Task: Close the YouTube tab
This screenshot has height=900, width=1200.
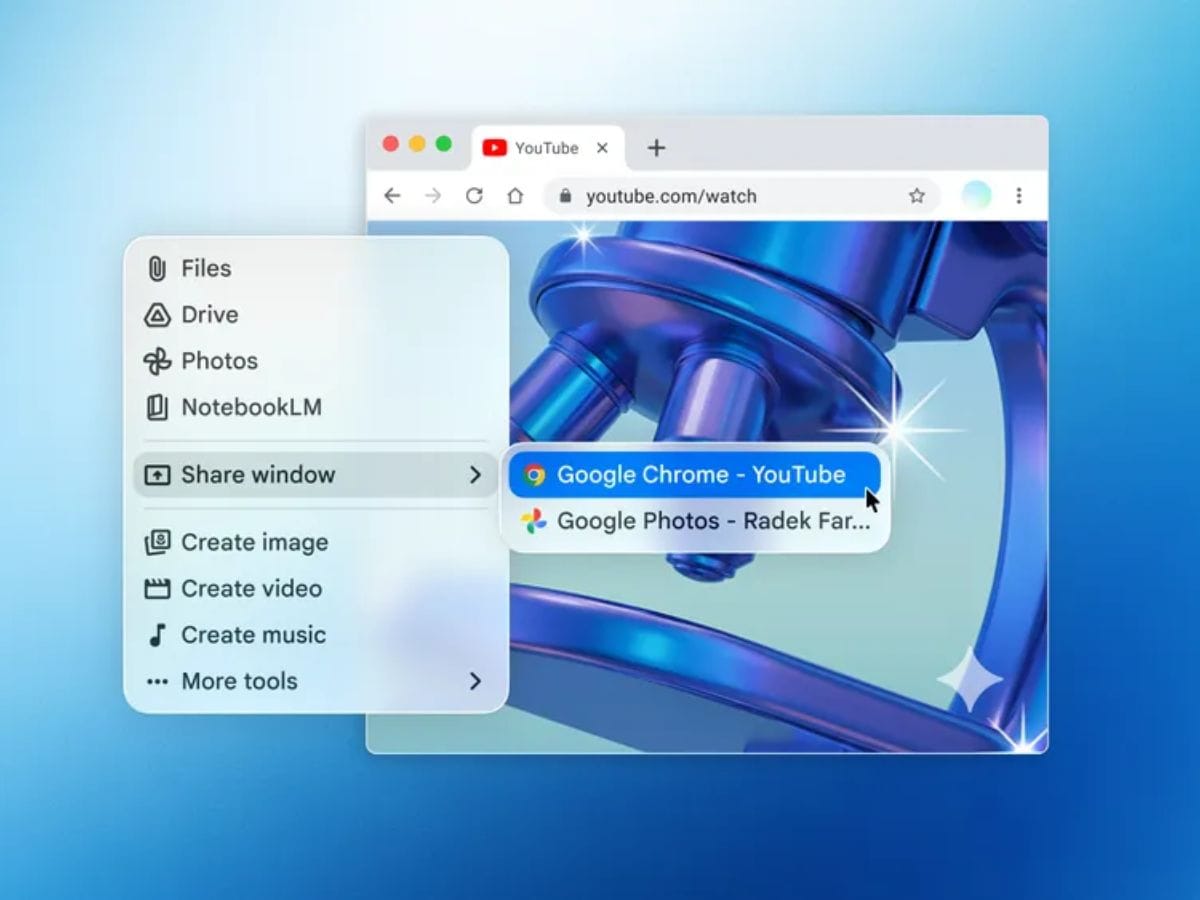Action: click(x=602, y=148)
